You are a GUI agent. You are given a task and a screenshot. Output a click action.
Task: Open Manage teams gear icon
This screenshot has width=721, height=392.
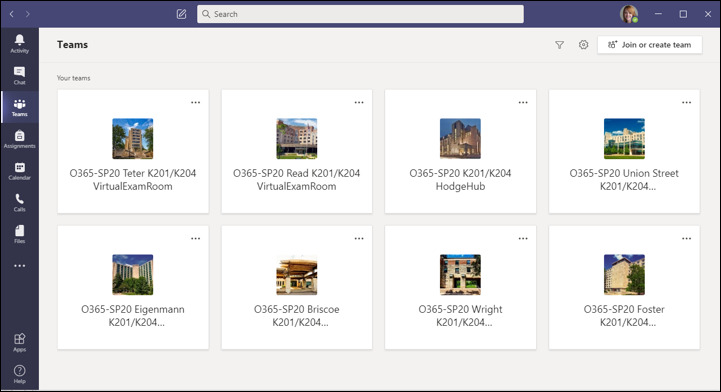tap(583, 45)
